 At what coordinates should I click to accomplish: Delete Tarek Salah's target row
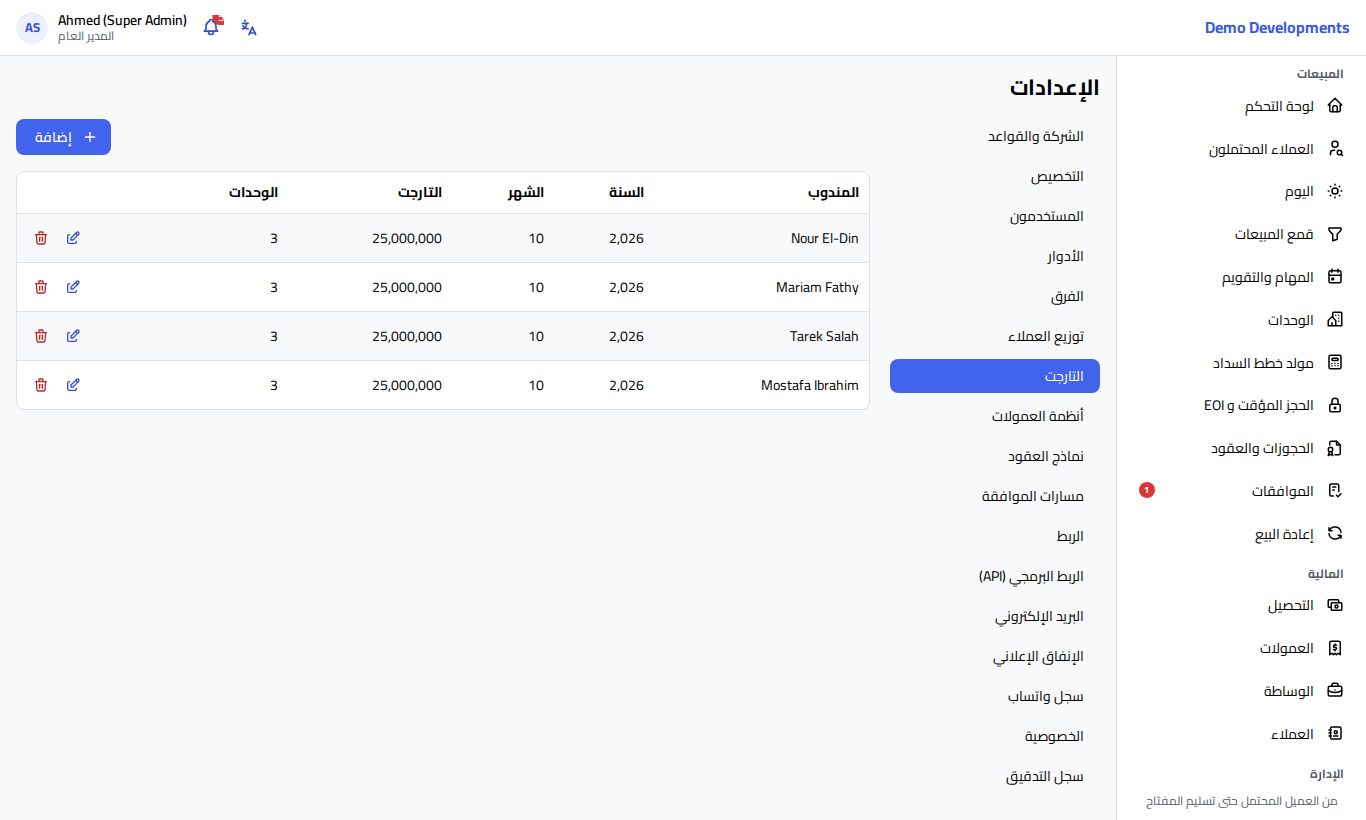[41, 336]
